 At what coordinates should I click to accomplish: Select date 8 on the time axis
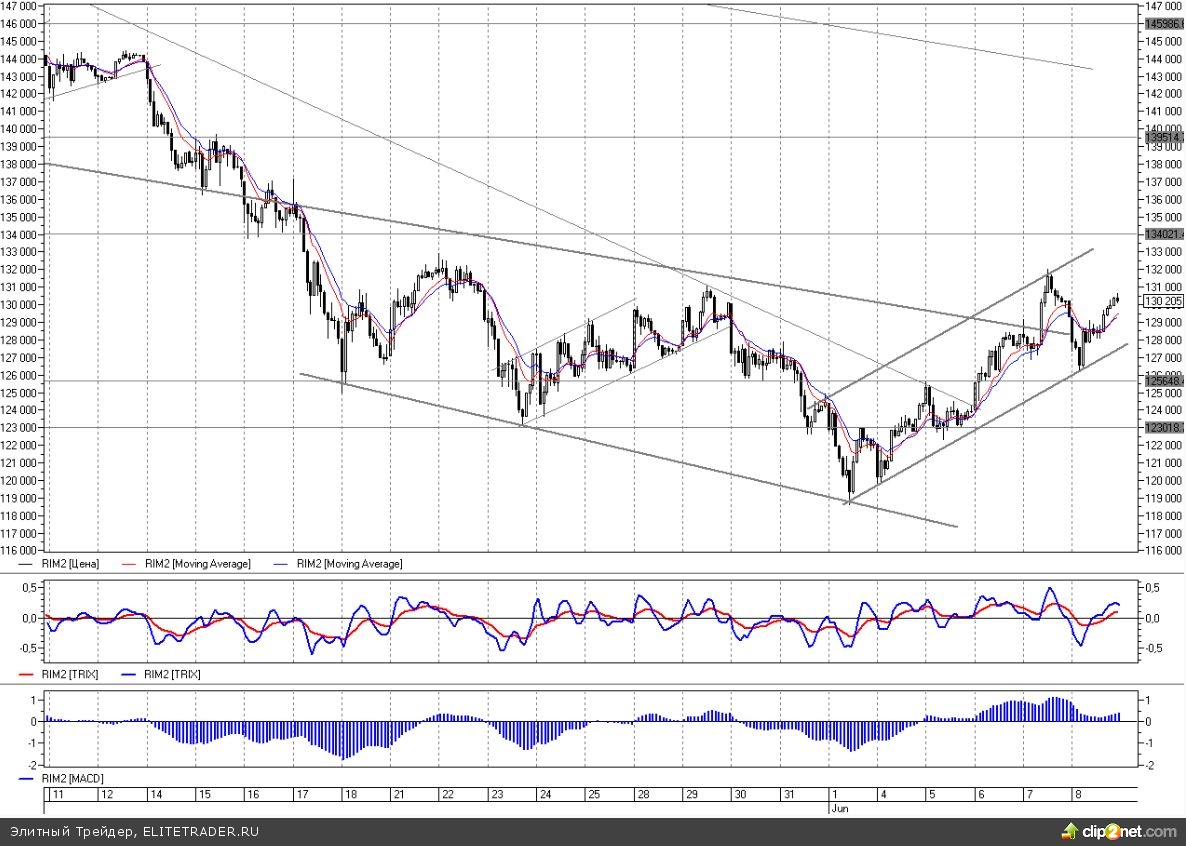coord(1077,794)
